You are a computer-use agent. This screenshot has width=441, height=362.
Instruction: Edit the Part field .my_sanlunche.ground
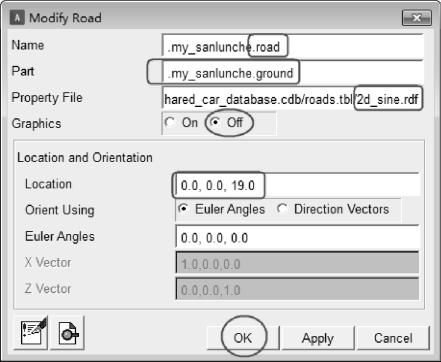click(x=293, y=73)
